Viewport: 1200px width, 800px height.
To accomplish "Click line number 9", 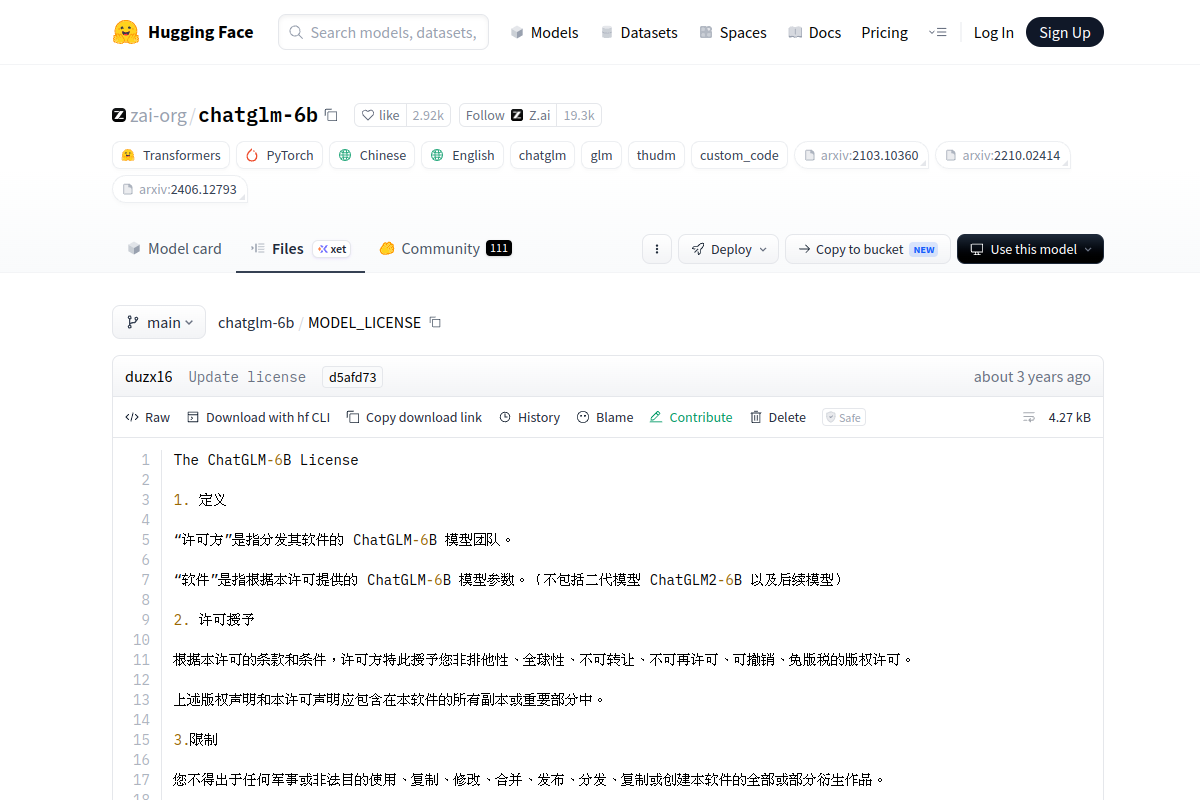I will [145, 620].
